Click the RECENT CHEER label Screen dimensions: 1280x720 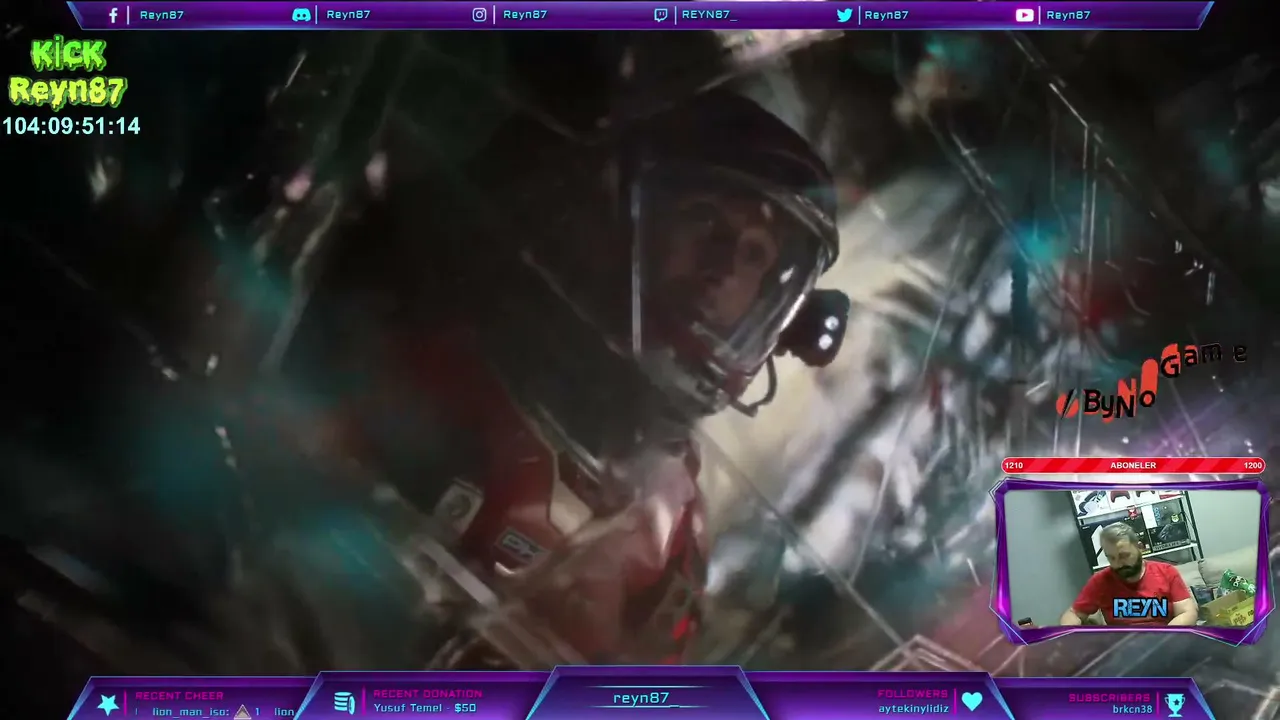[x=180, y=696]
